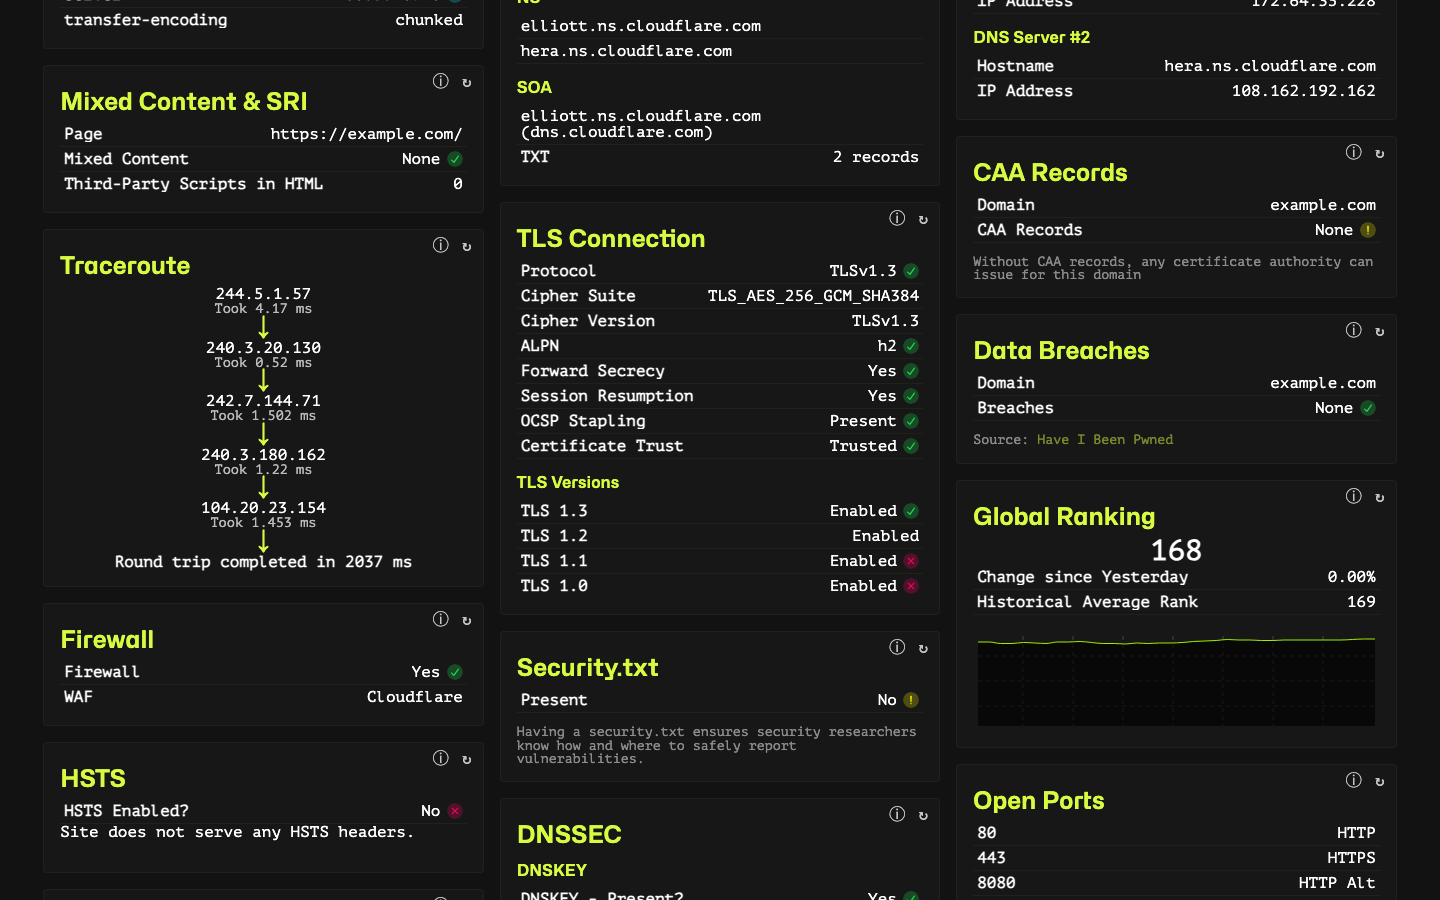Select the traceroute hop 104.20.23.154
Screen dimensions: 1440x900
263,508
